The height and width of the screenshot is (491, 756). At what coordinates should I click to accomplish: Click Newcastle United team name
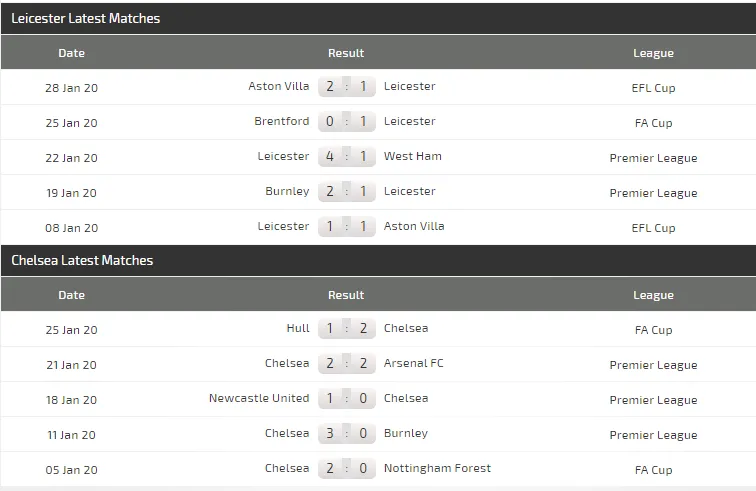[x=259, y=398]
